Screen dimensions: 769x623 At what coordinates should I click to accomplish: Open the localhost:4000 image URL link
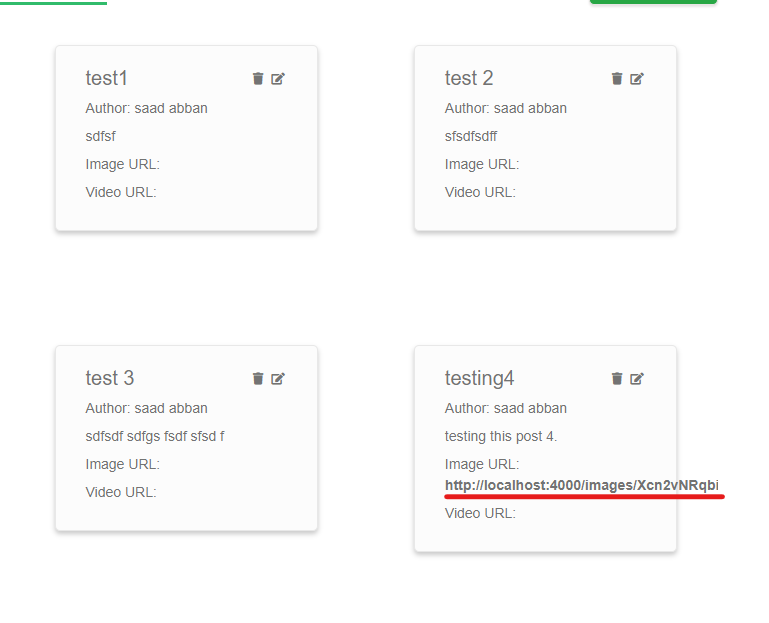582,485
